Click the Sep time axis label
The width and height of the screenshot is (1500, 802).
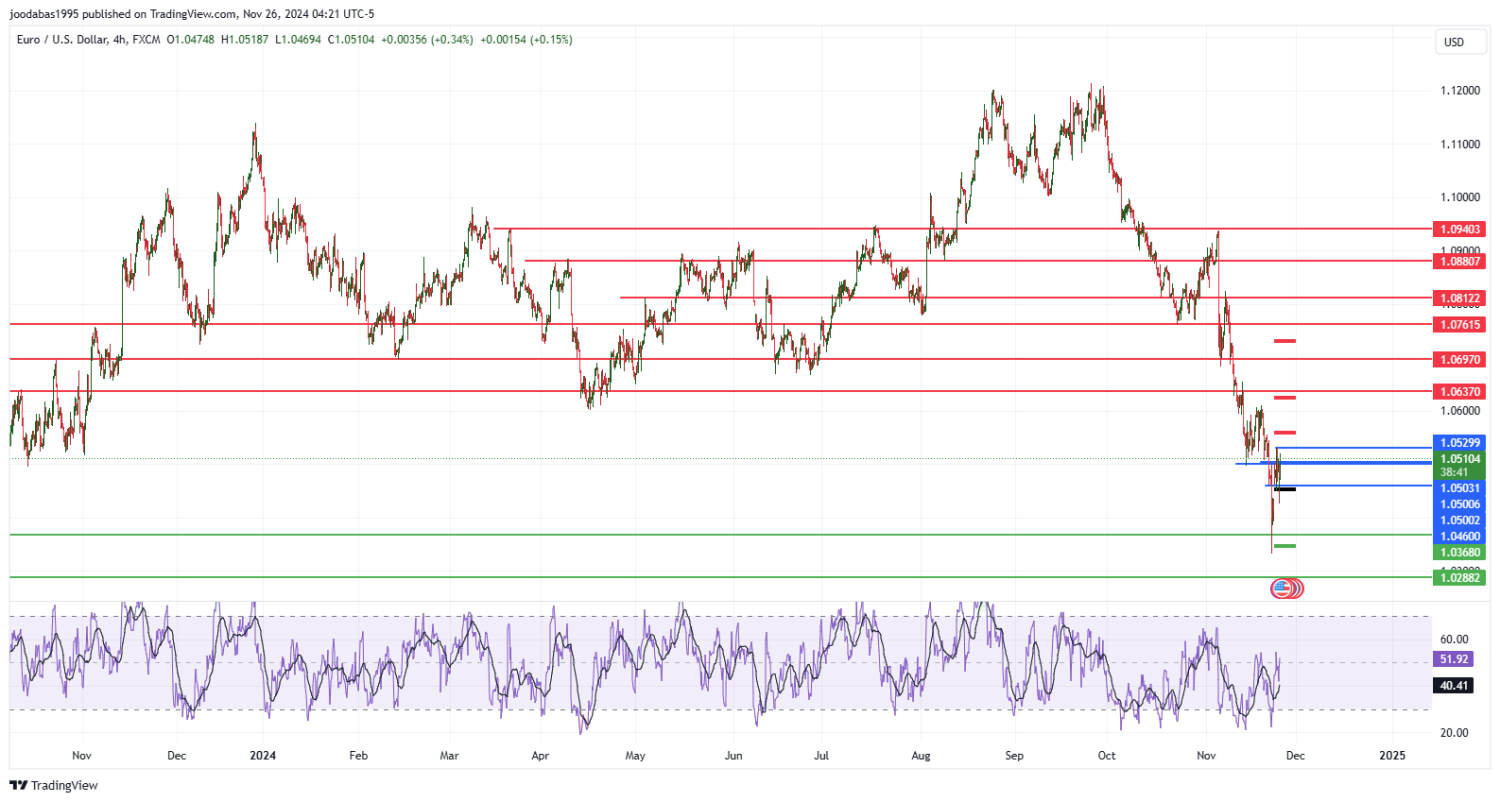click(x=1014, y=755)
